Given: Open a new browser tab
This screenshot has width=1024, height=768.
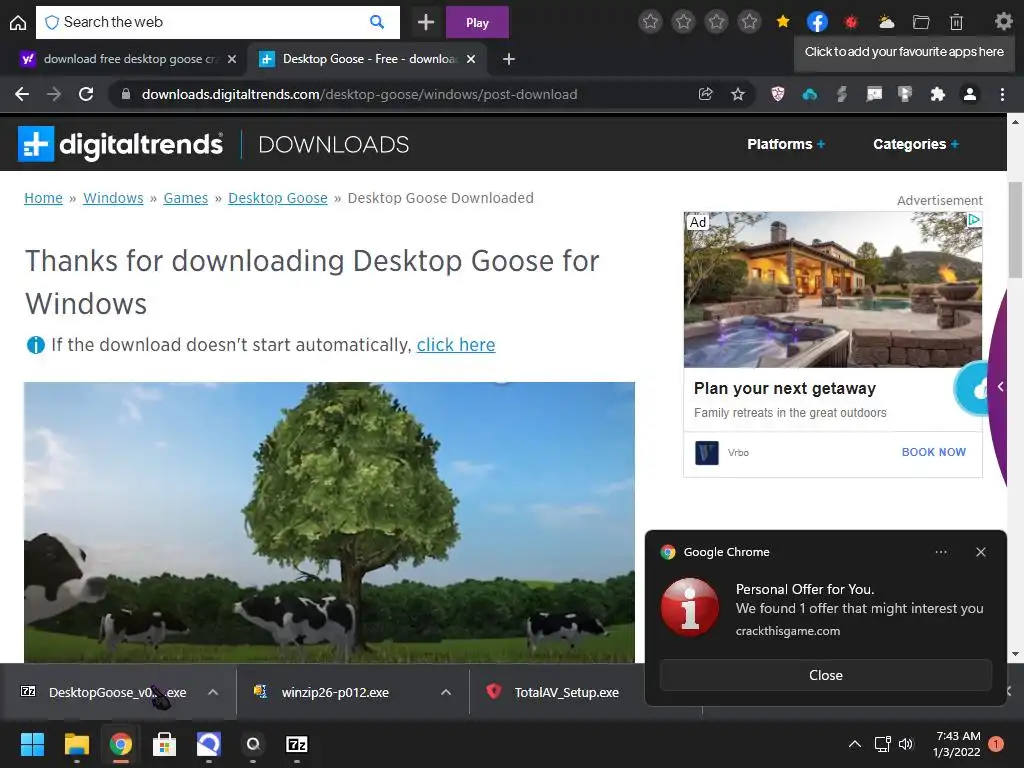Looking at the screenshot, I should pos(509,59).
